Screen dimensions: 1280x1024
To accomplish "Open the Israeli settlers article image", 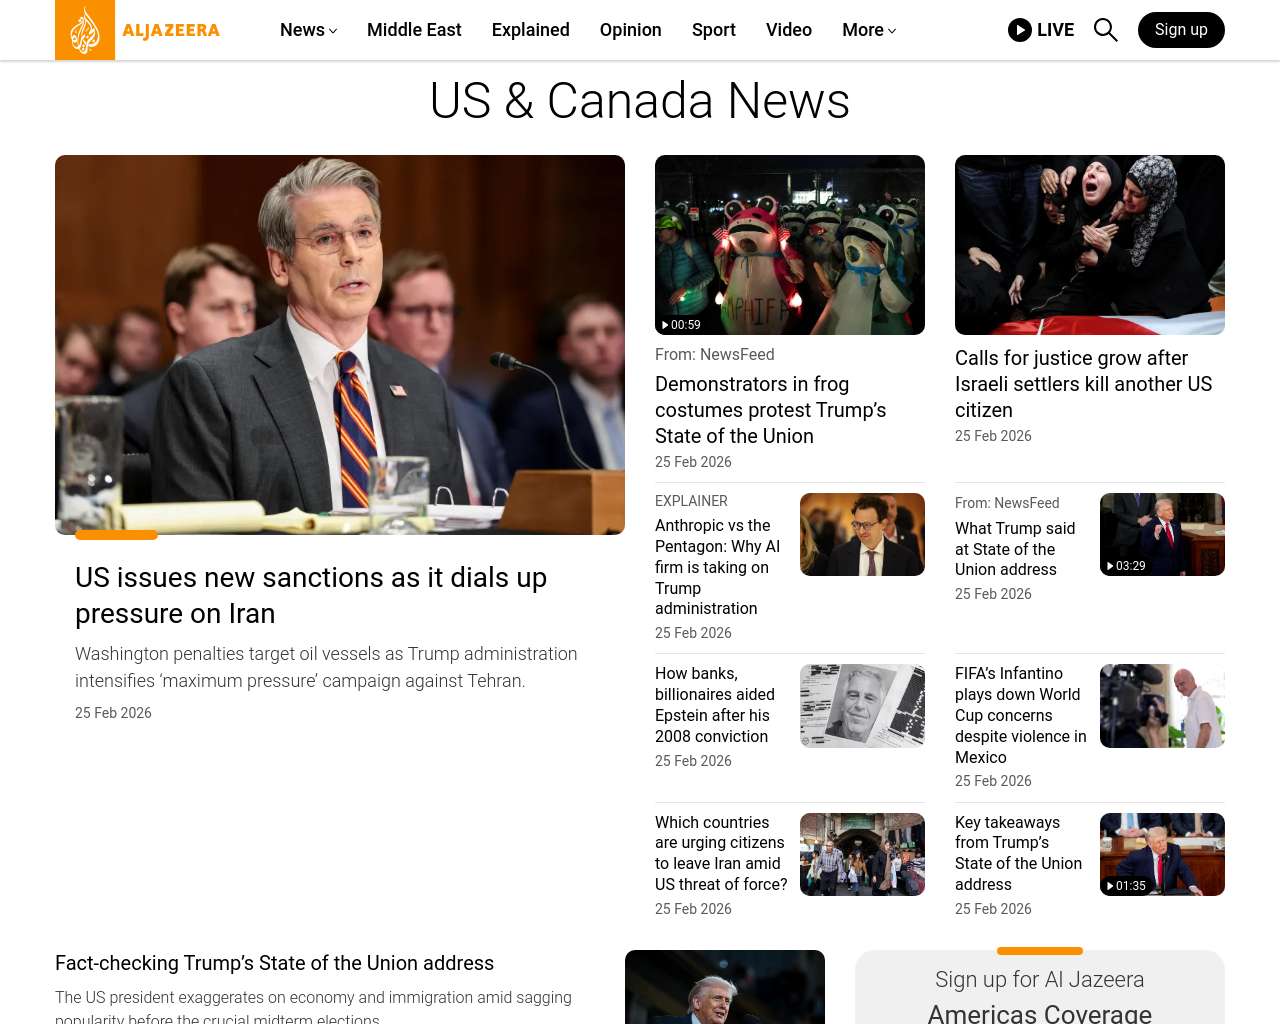I will point(1089,245).
